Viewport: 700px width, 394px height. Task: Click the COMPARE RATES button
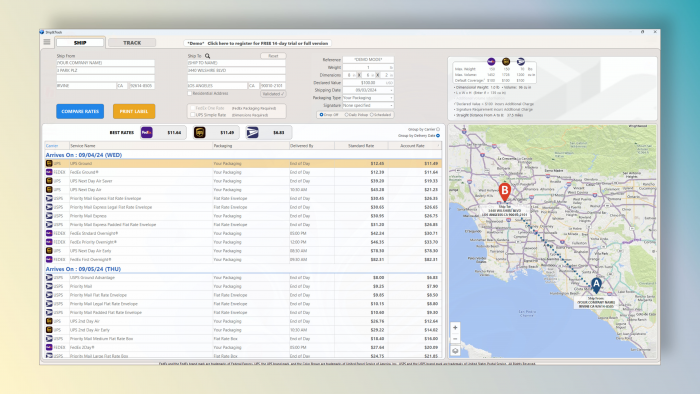point(80,112)
